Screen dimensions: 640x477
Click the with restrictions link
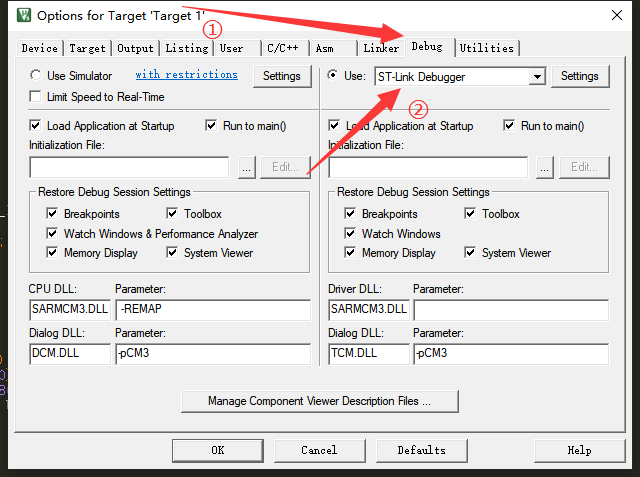(186, 75)
